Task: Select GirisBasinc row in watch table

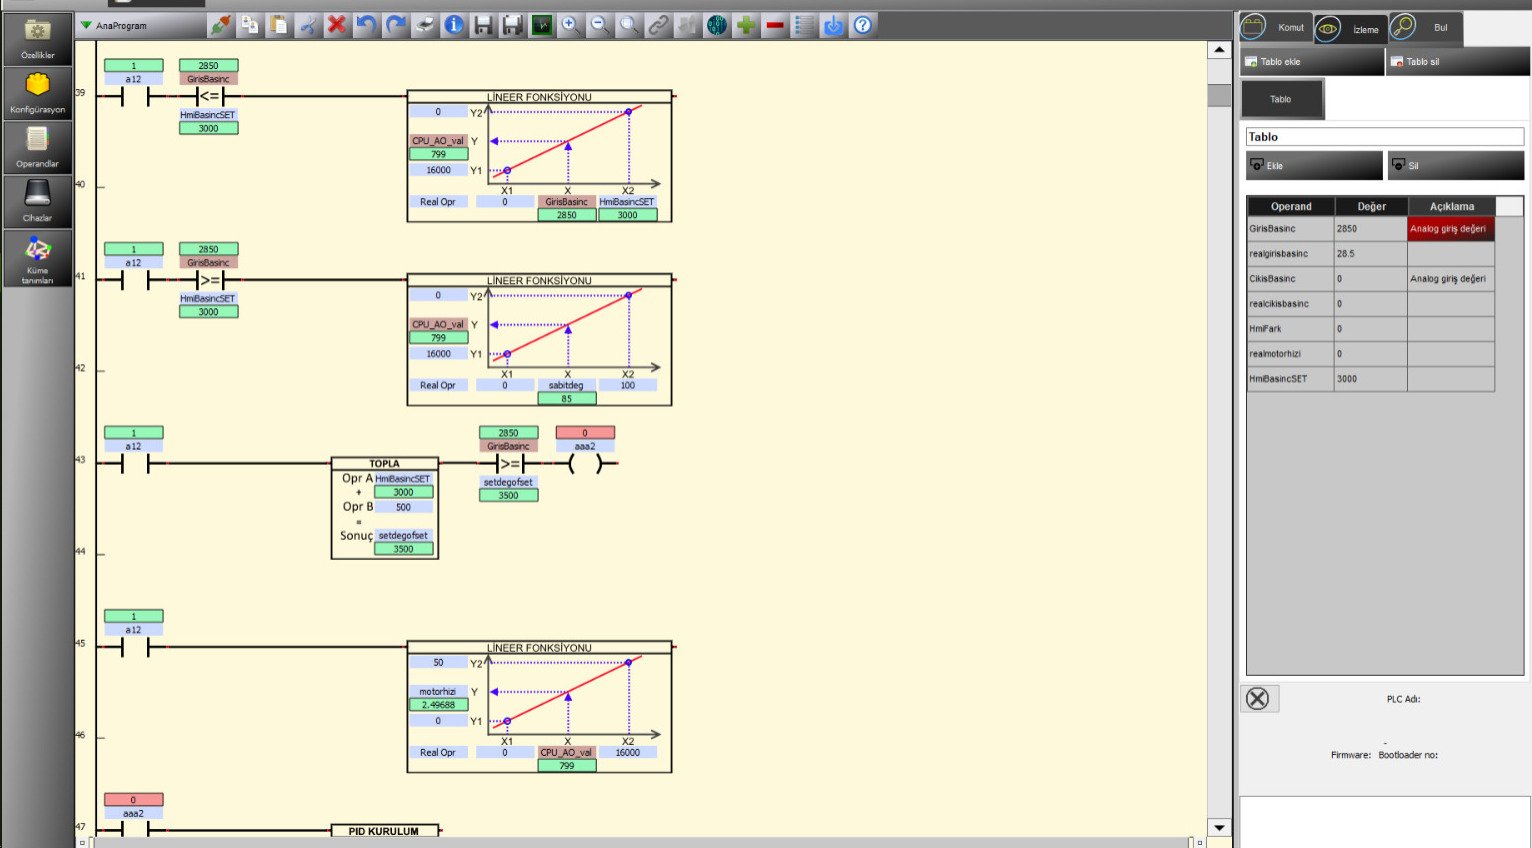Action: [1290, 229]
